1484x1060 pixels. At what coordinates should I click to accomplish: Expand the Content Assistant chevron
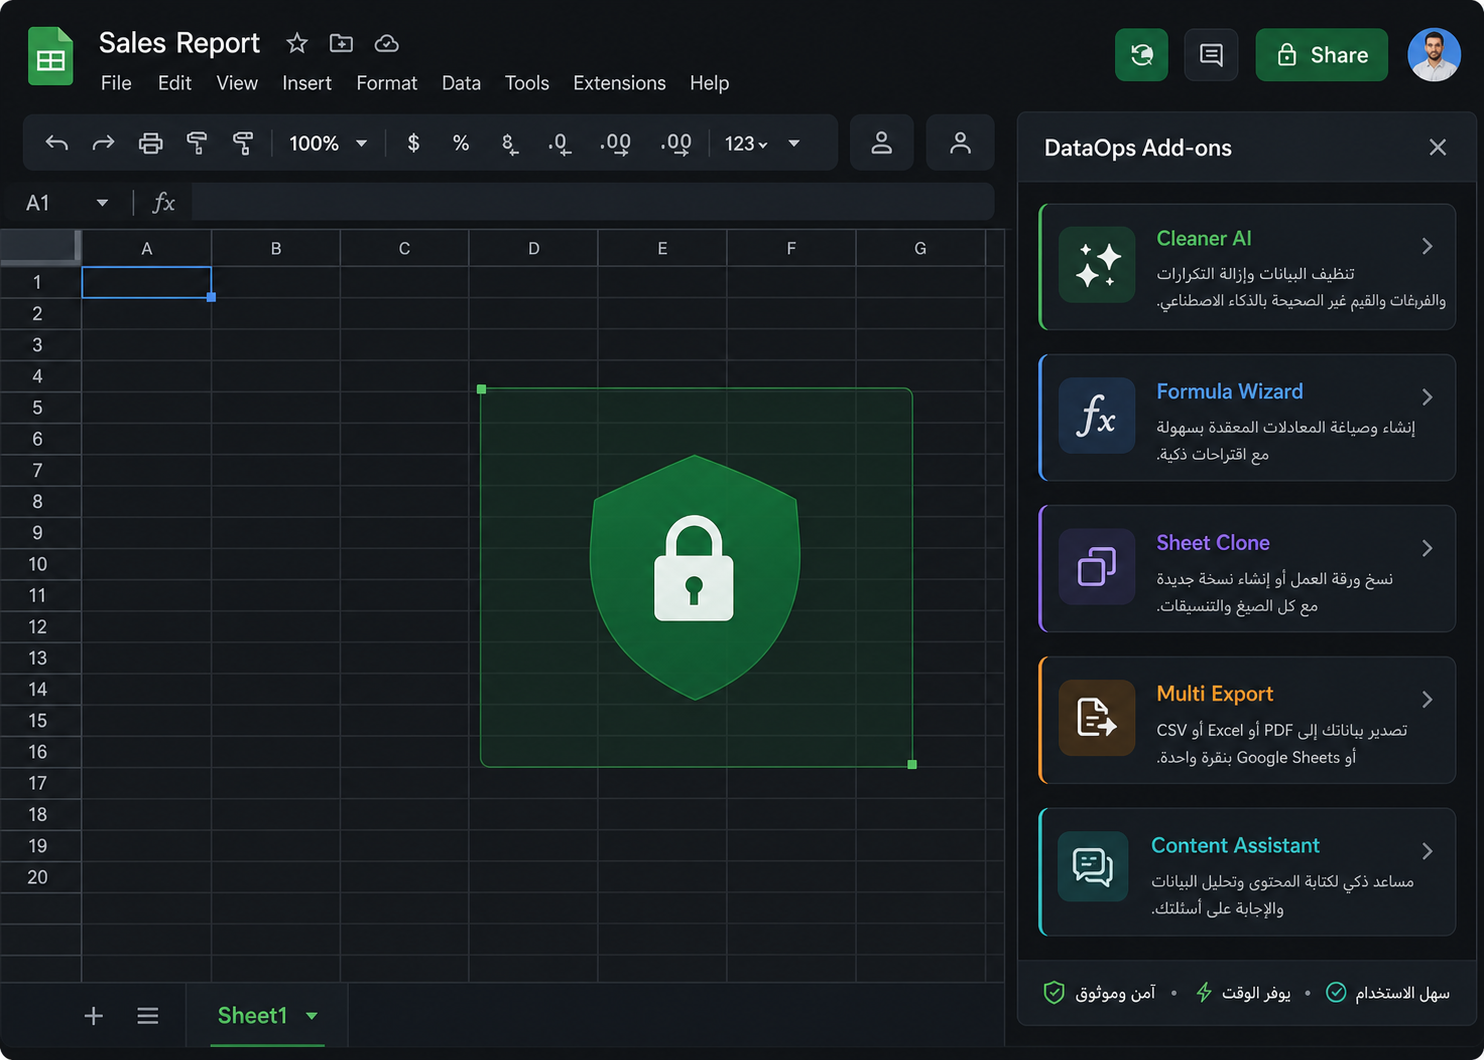coord(1427,851)
